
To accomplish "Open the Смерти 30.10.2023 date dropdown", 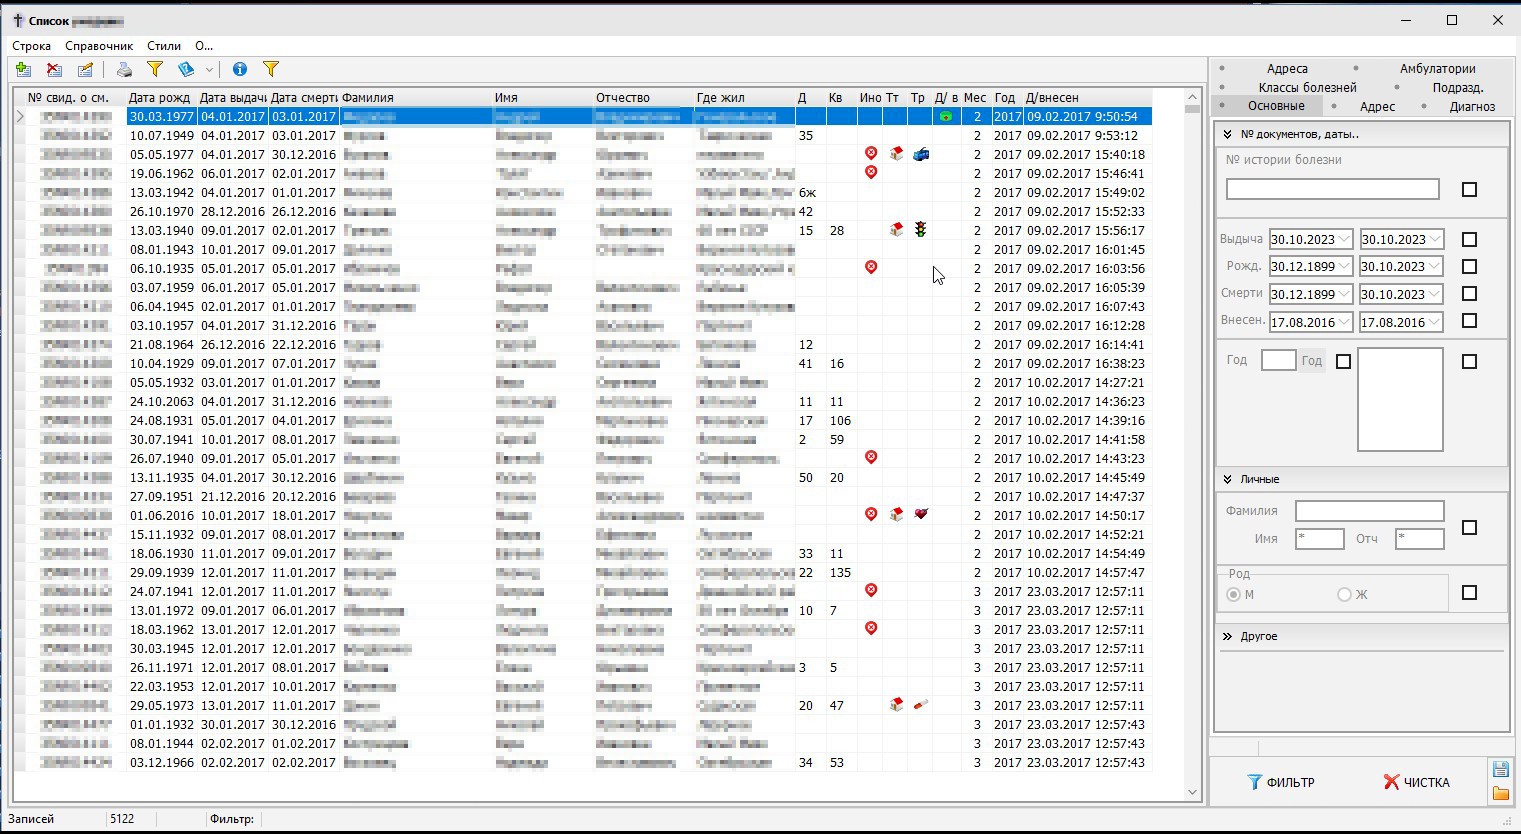I will coord(1436,294).
